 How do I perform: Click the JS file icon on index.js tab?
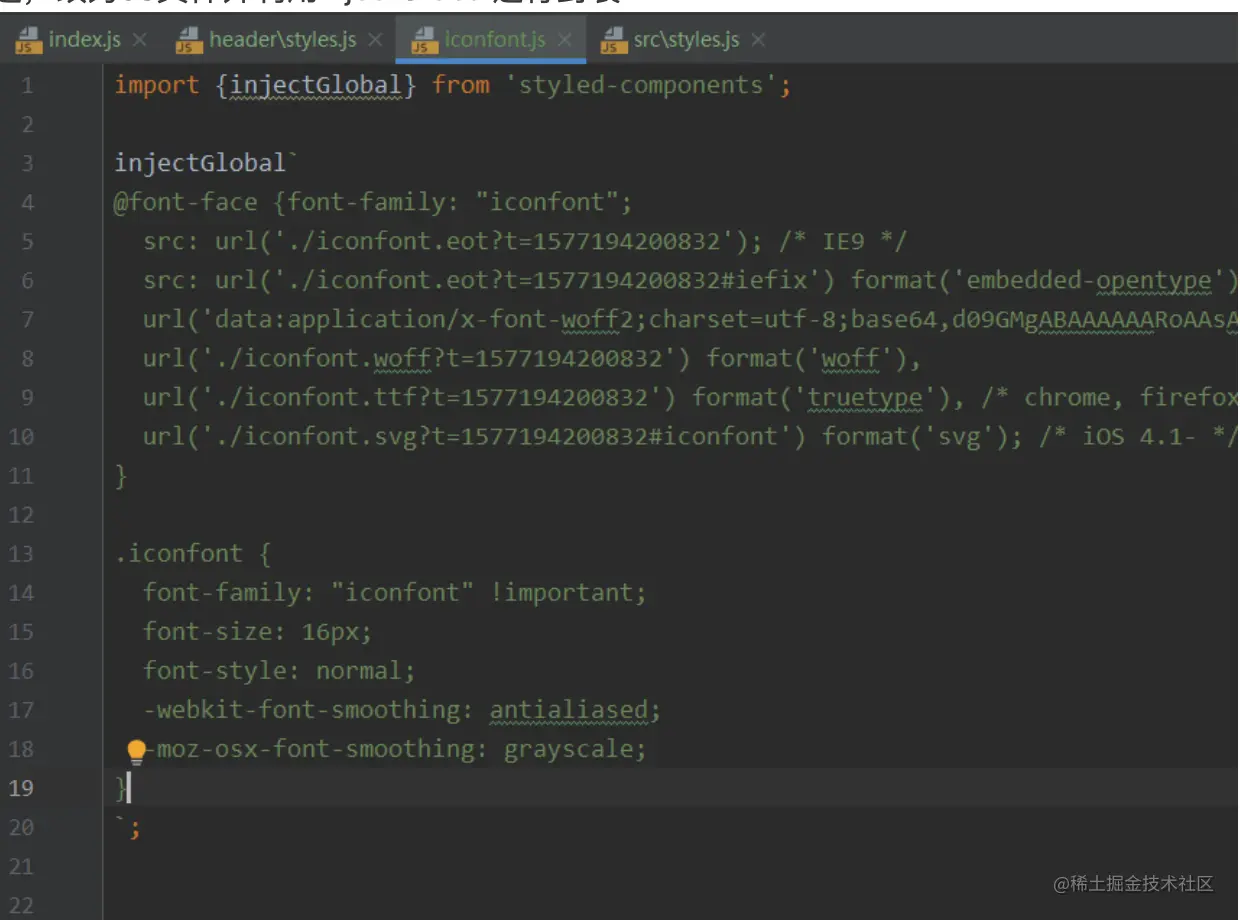(x=28, y=40)
